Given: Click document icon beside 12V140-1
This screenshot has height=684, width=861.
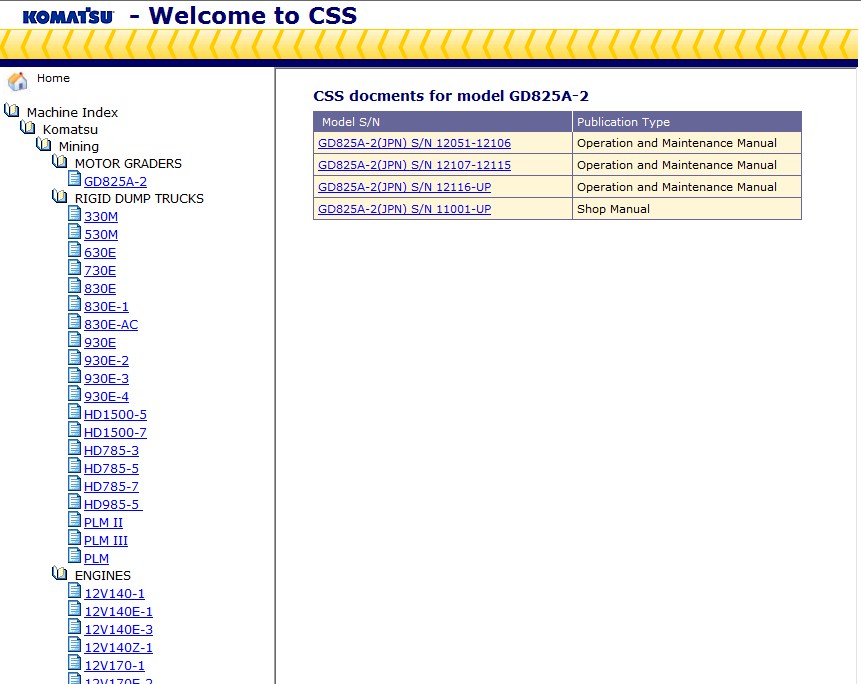Looking at the screenshot, I should (x=75, y=591).
